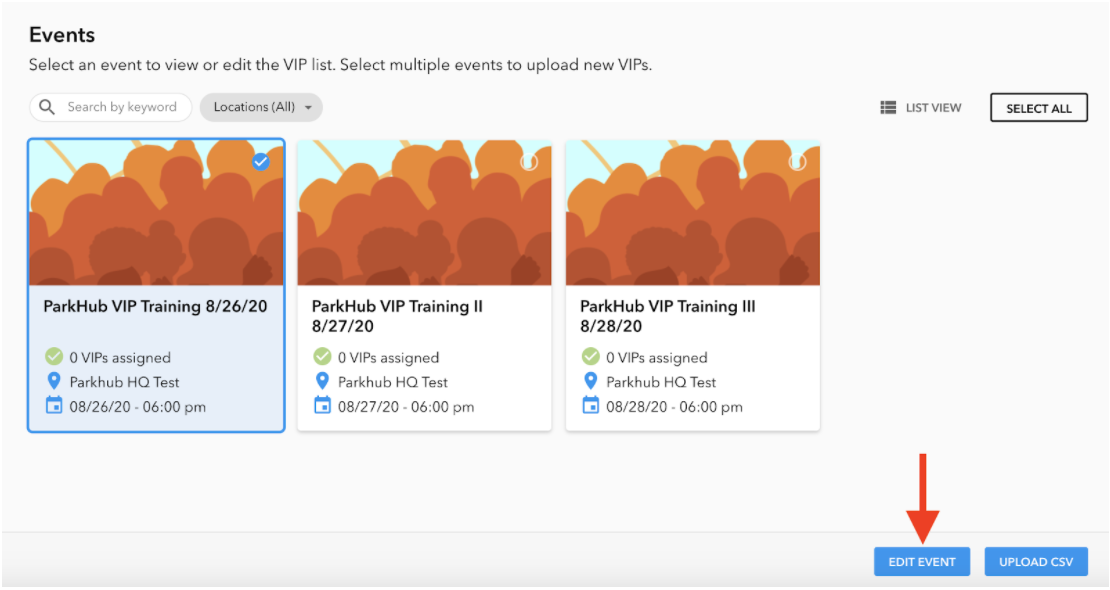
Task: Click calendar icon on 8/26/20 card
Action: 54,406
